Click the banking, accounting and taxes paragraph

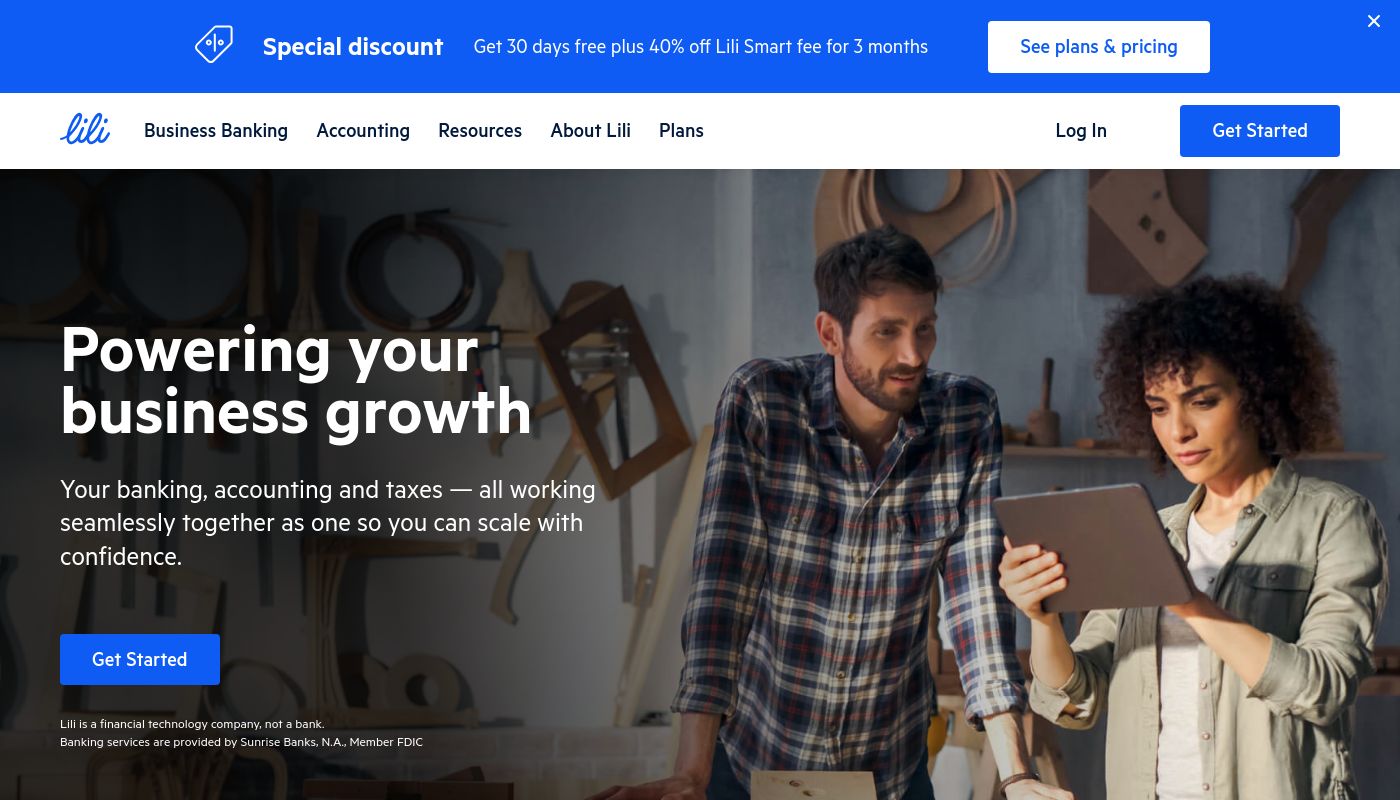(x=328, y=523)
